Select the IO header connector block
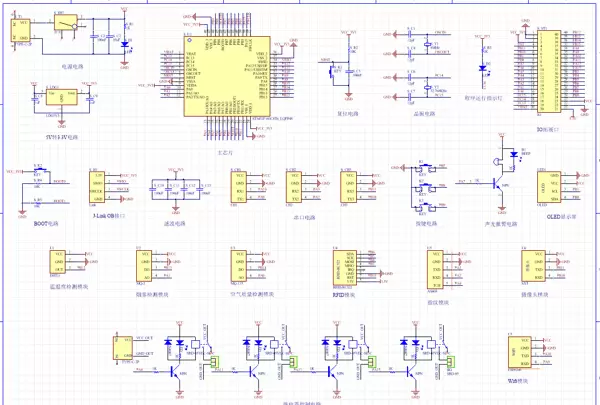600x405 pixels. 549,74
